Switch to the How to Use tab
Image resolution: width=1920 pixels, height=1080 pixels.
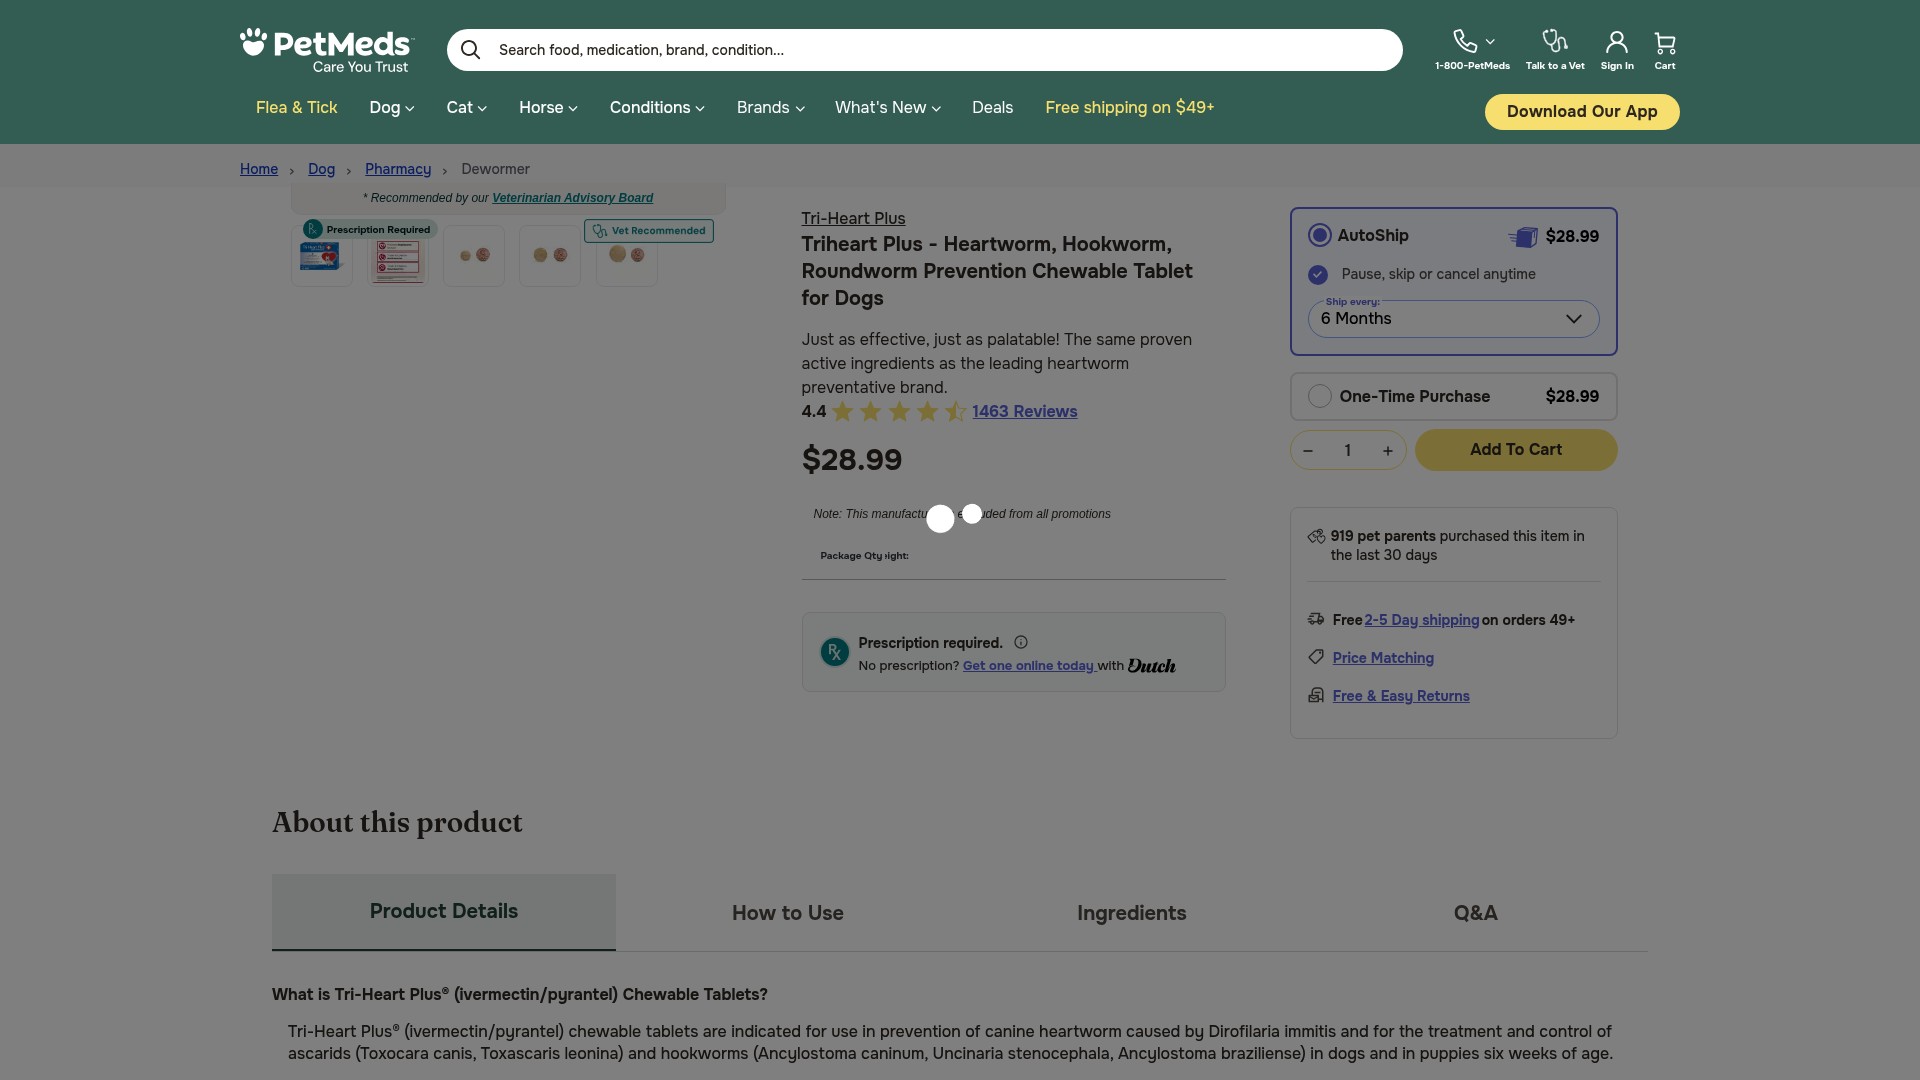788,913
